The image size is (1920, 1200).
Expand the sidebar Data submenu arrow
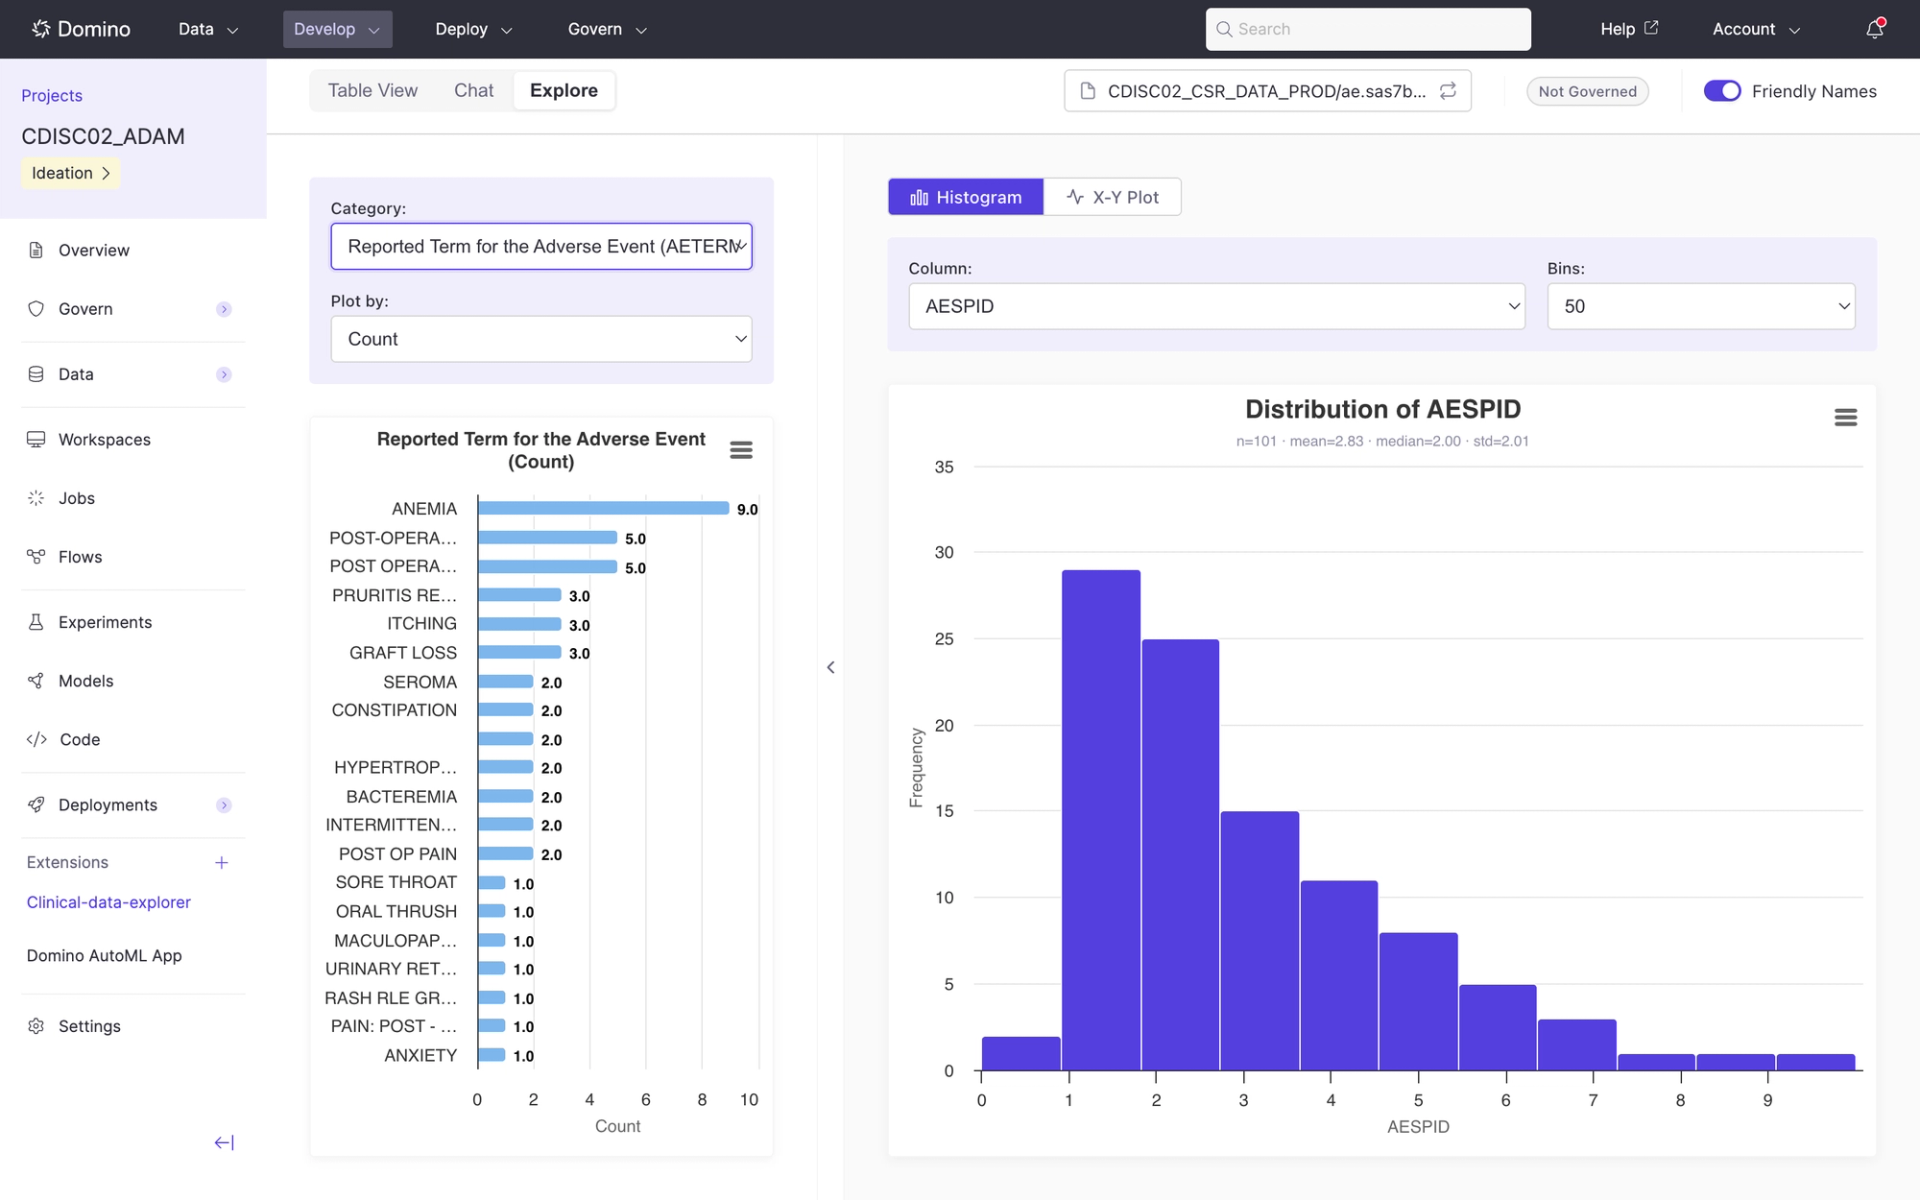tap(224, 374)
